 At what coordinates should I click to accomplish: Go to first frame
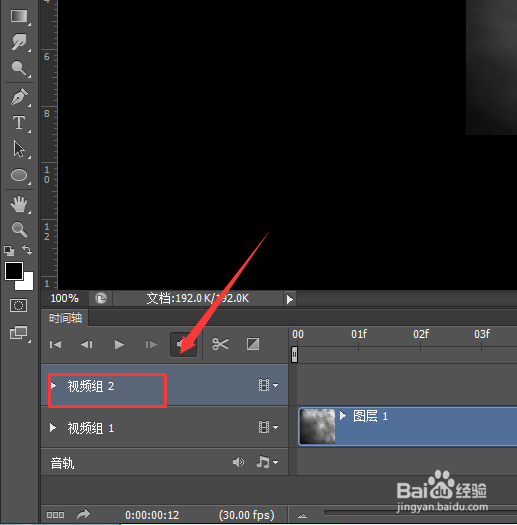click(x=56, y=344)
